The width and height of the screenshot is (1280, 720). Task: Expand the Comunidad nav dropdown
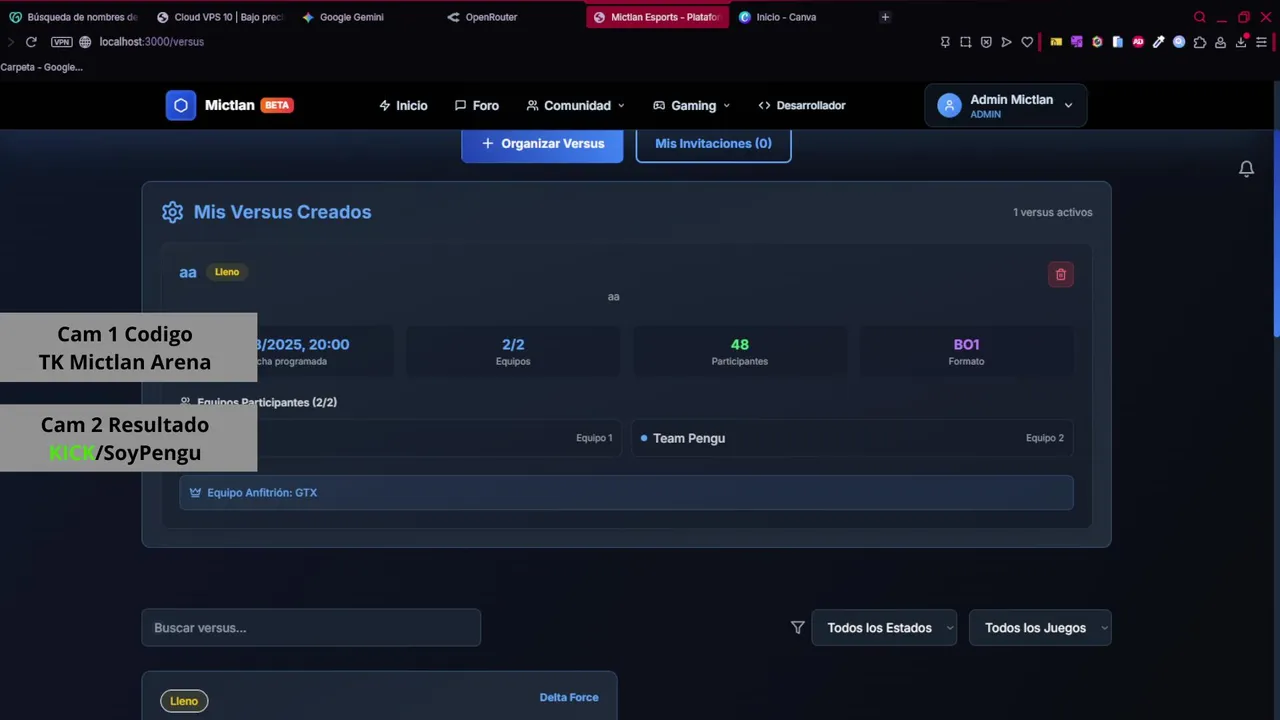576,105
